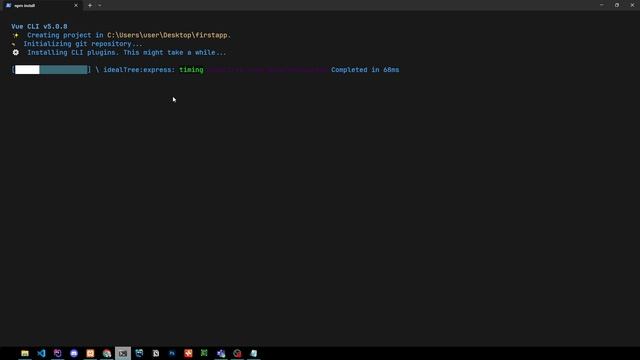This screenshot has width=640, height=360.
Task: Select the "npm install" terminal tab
Action: [x=41, y=5]
